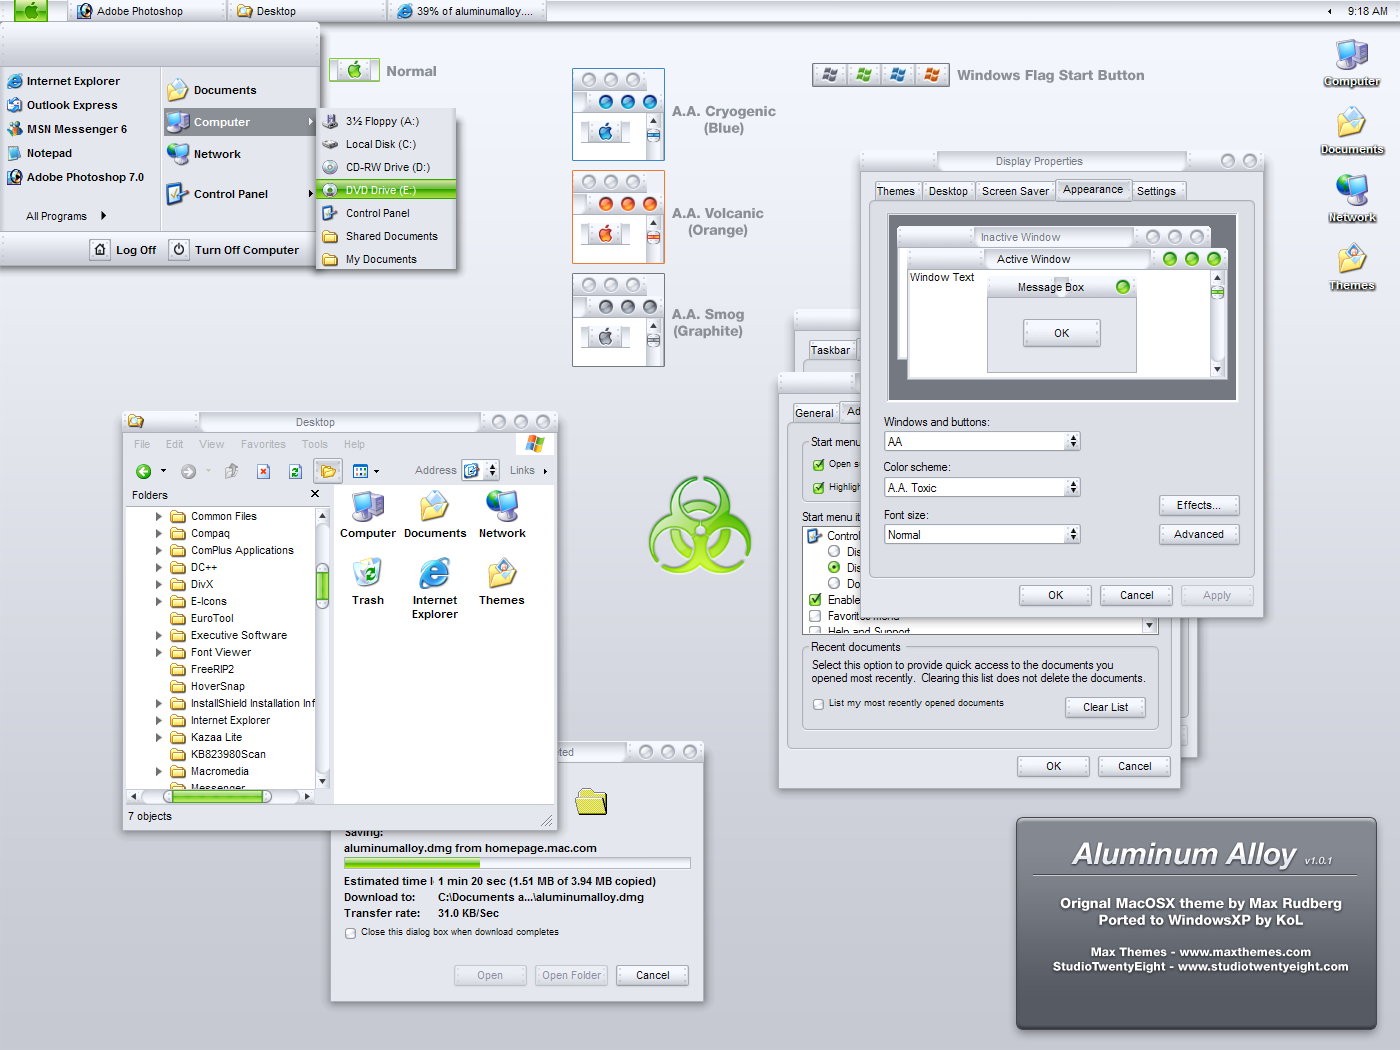The width and height of the screenshot is (1400, 1050).
Task: Click Cancel in the download dialog
Action: pyautogui.click(x=653, y=975)
